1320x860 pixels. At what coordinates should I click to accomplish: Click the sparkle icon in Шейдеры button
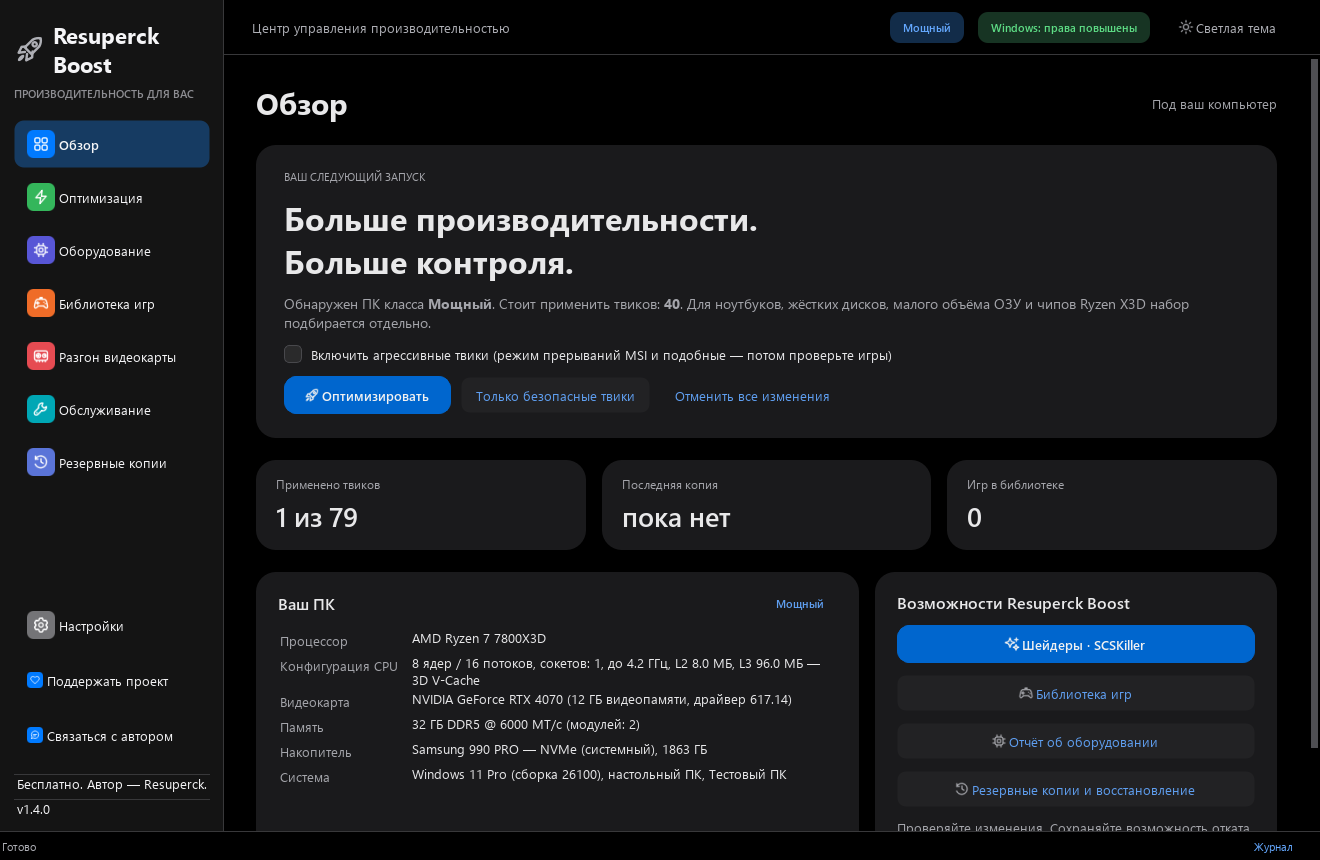pyautogui.click(x=1012, y=645)
